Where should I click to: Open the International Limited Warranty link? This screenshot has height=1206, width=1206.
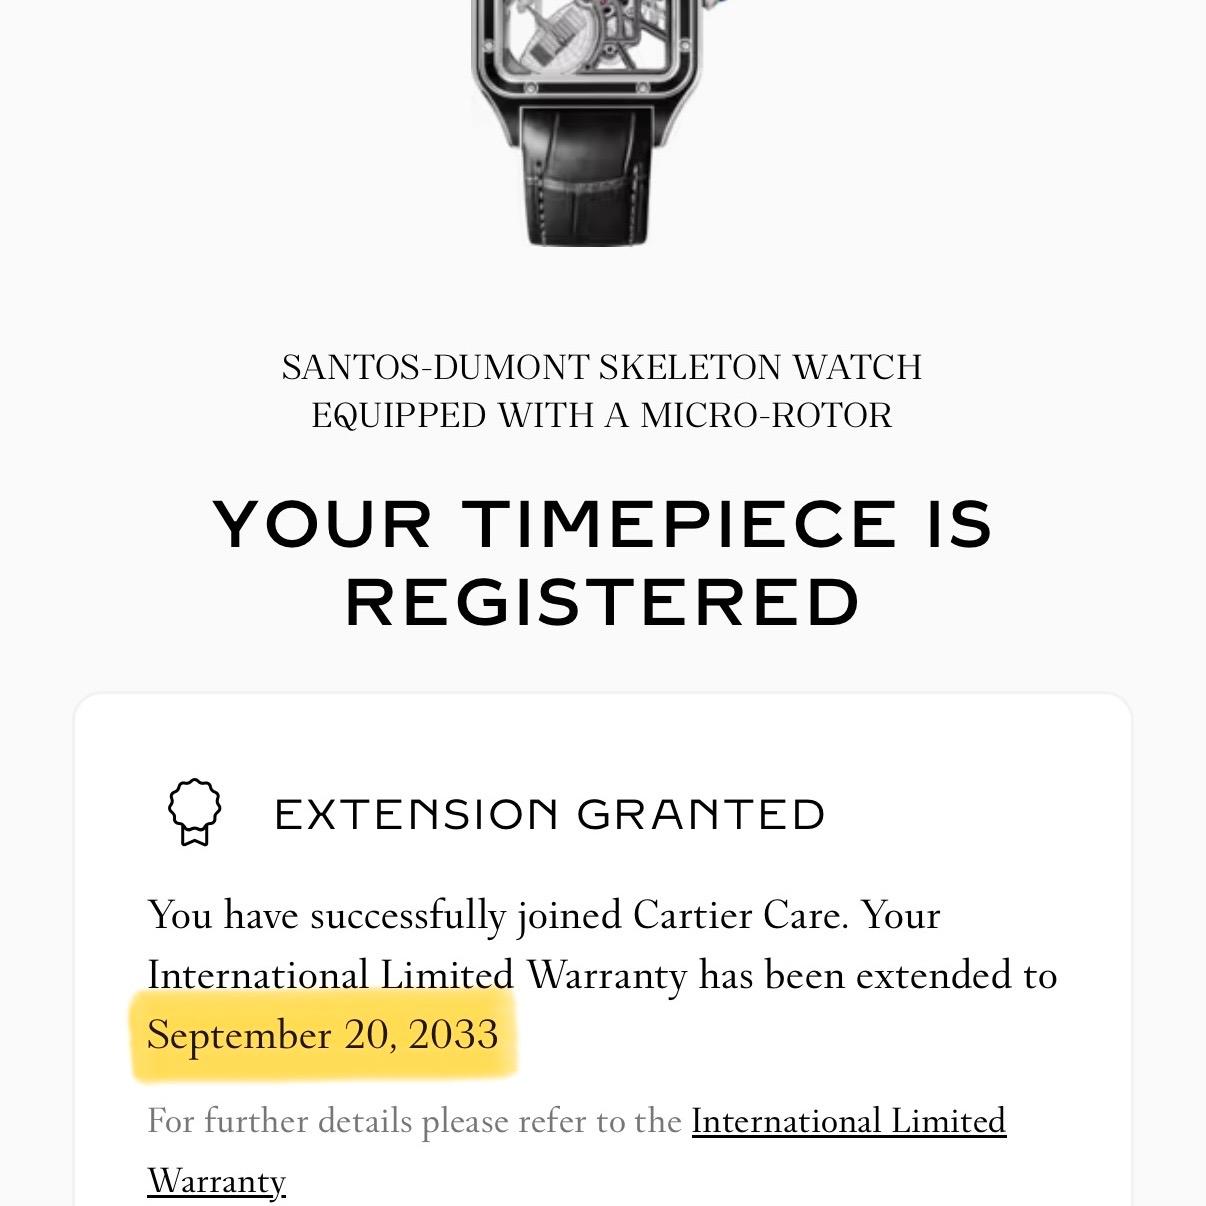pyautogui.click(x=848, y=1122)
